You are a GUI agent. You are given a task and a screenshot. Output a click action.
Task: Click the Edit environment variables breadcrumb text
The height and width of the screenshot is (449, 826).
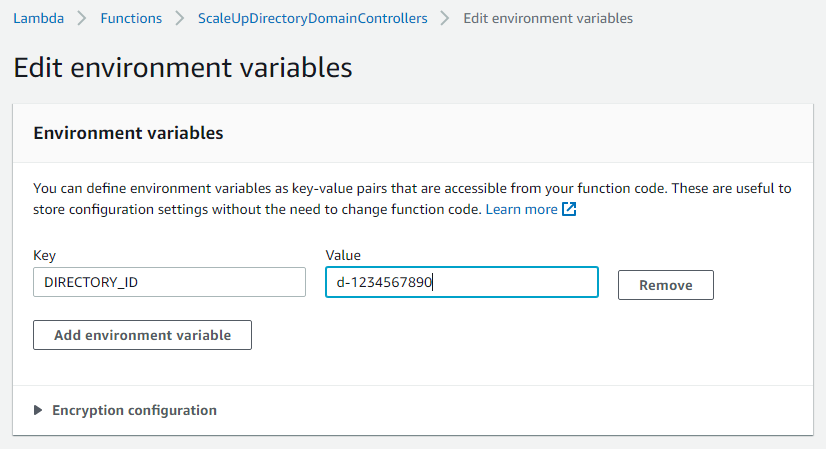click(x=547, y=18)
